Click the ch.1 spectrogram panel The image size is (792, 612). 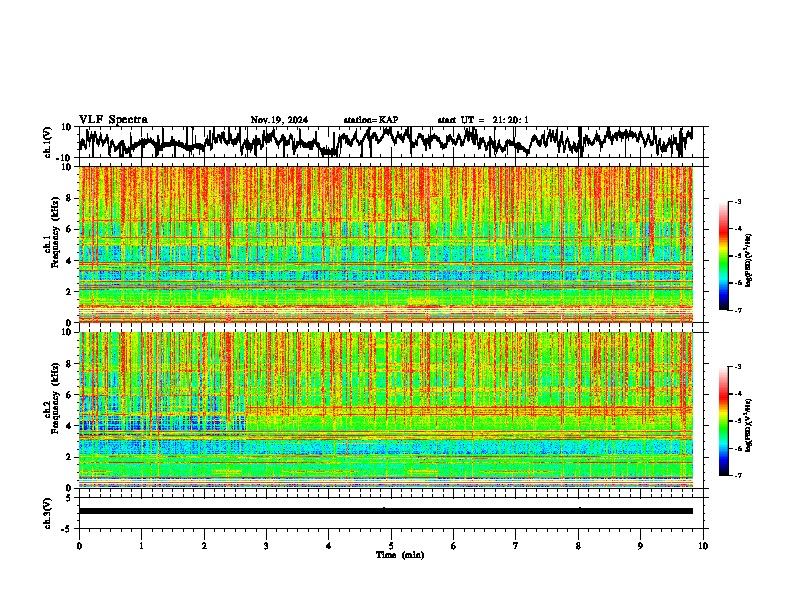(385, 244)
